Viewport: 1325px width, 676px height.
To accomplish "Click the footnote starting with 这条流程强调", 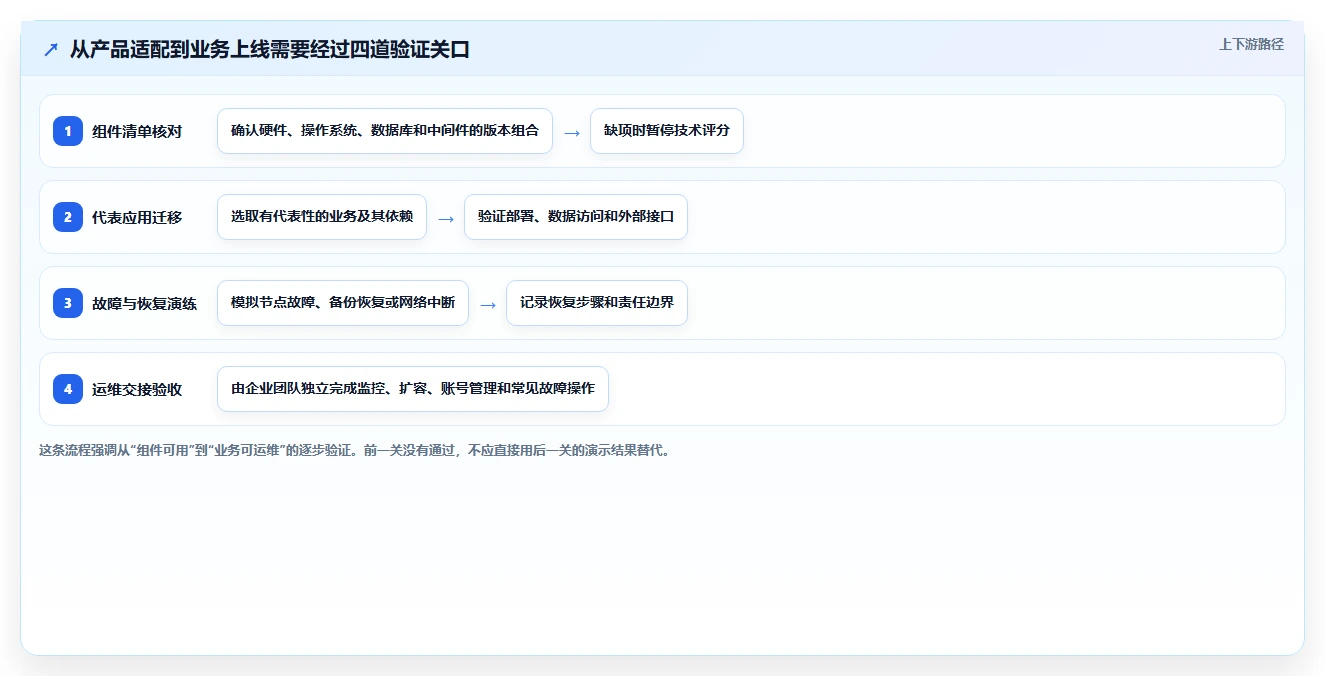I will pyautogui.click(x=355, y=450).
